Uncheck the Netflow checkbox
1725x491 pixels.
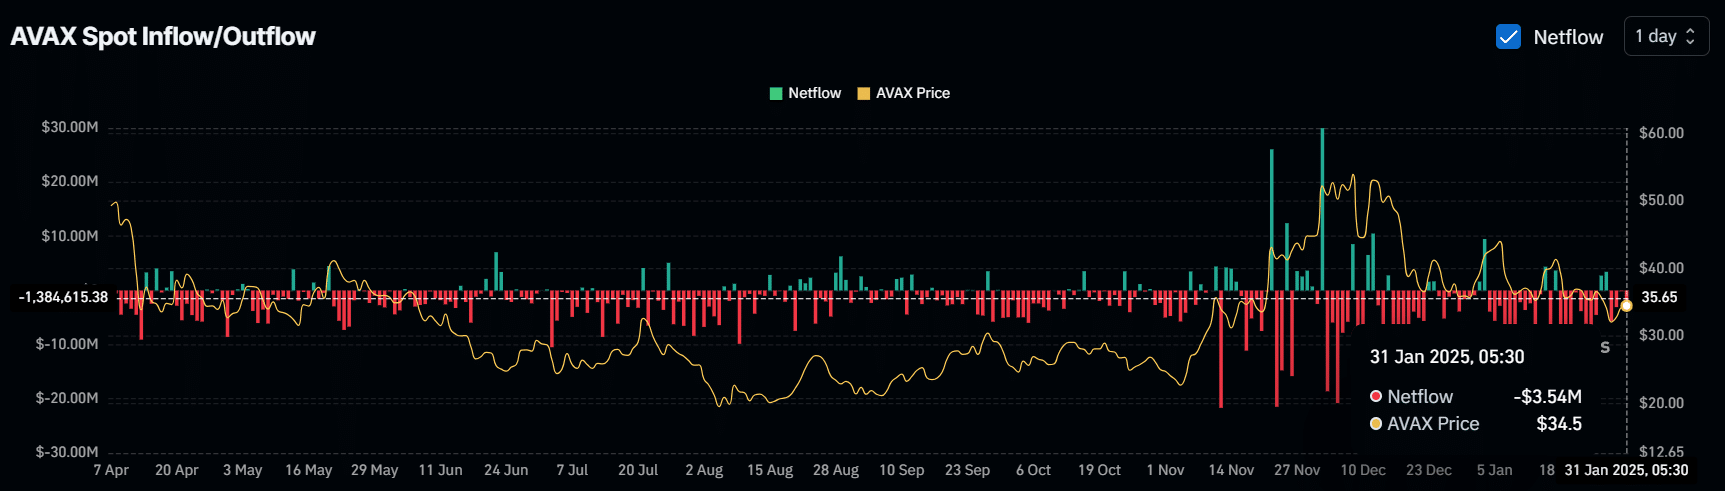(x=1508, y=37)
